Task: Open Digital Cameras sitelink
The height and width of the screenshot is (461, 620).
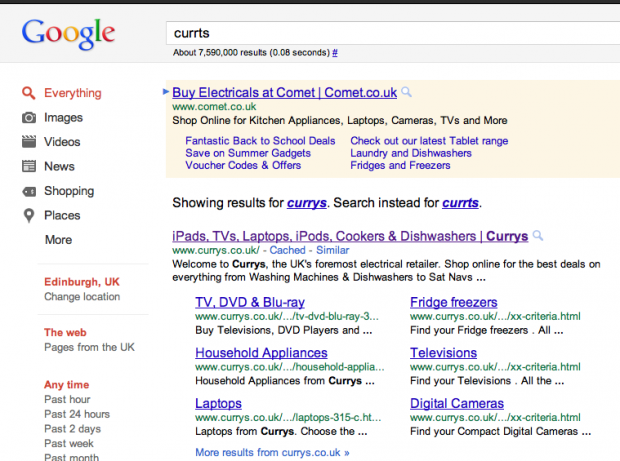Action: coord(457,403)
